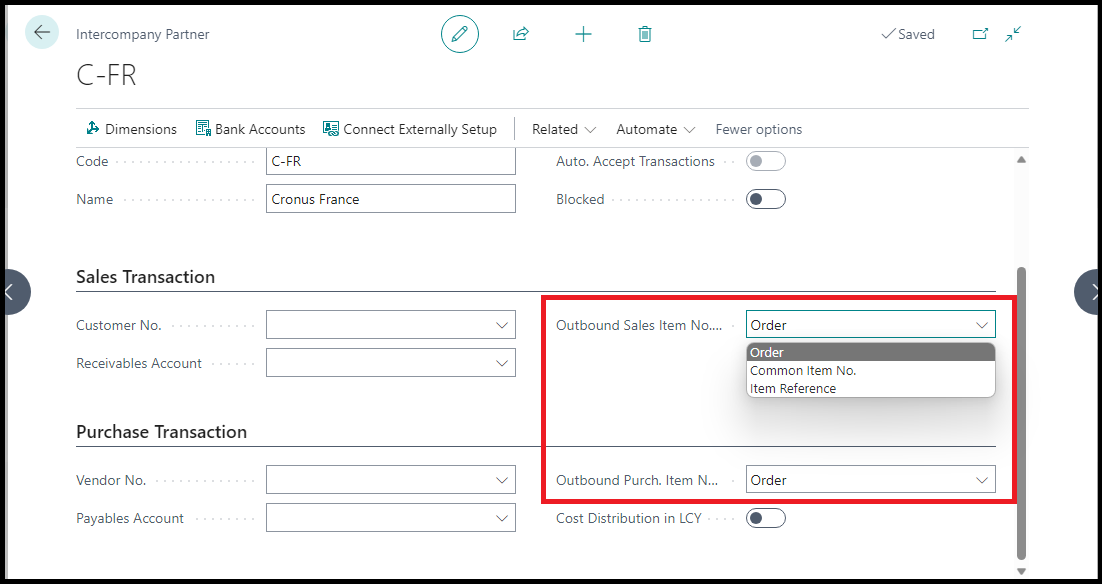Screen dimensions: 1102x584
Task: Toggle the Blocked switch
Action: point(765,199)
